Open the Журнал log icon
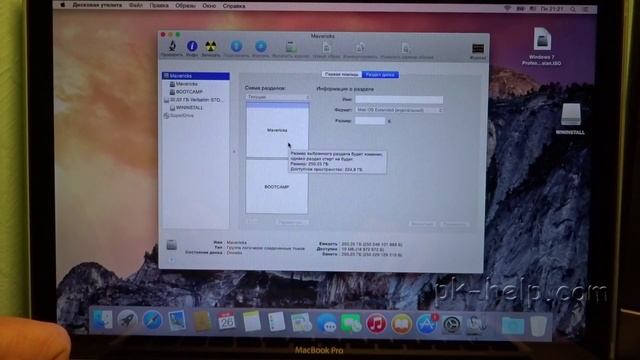 click(478, 49)
